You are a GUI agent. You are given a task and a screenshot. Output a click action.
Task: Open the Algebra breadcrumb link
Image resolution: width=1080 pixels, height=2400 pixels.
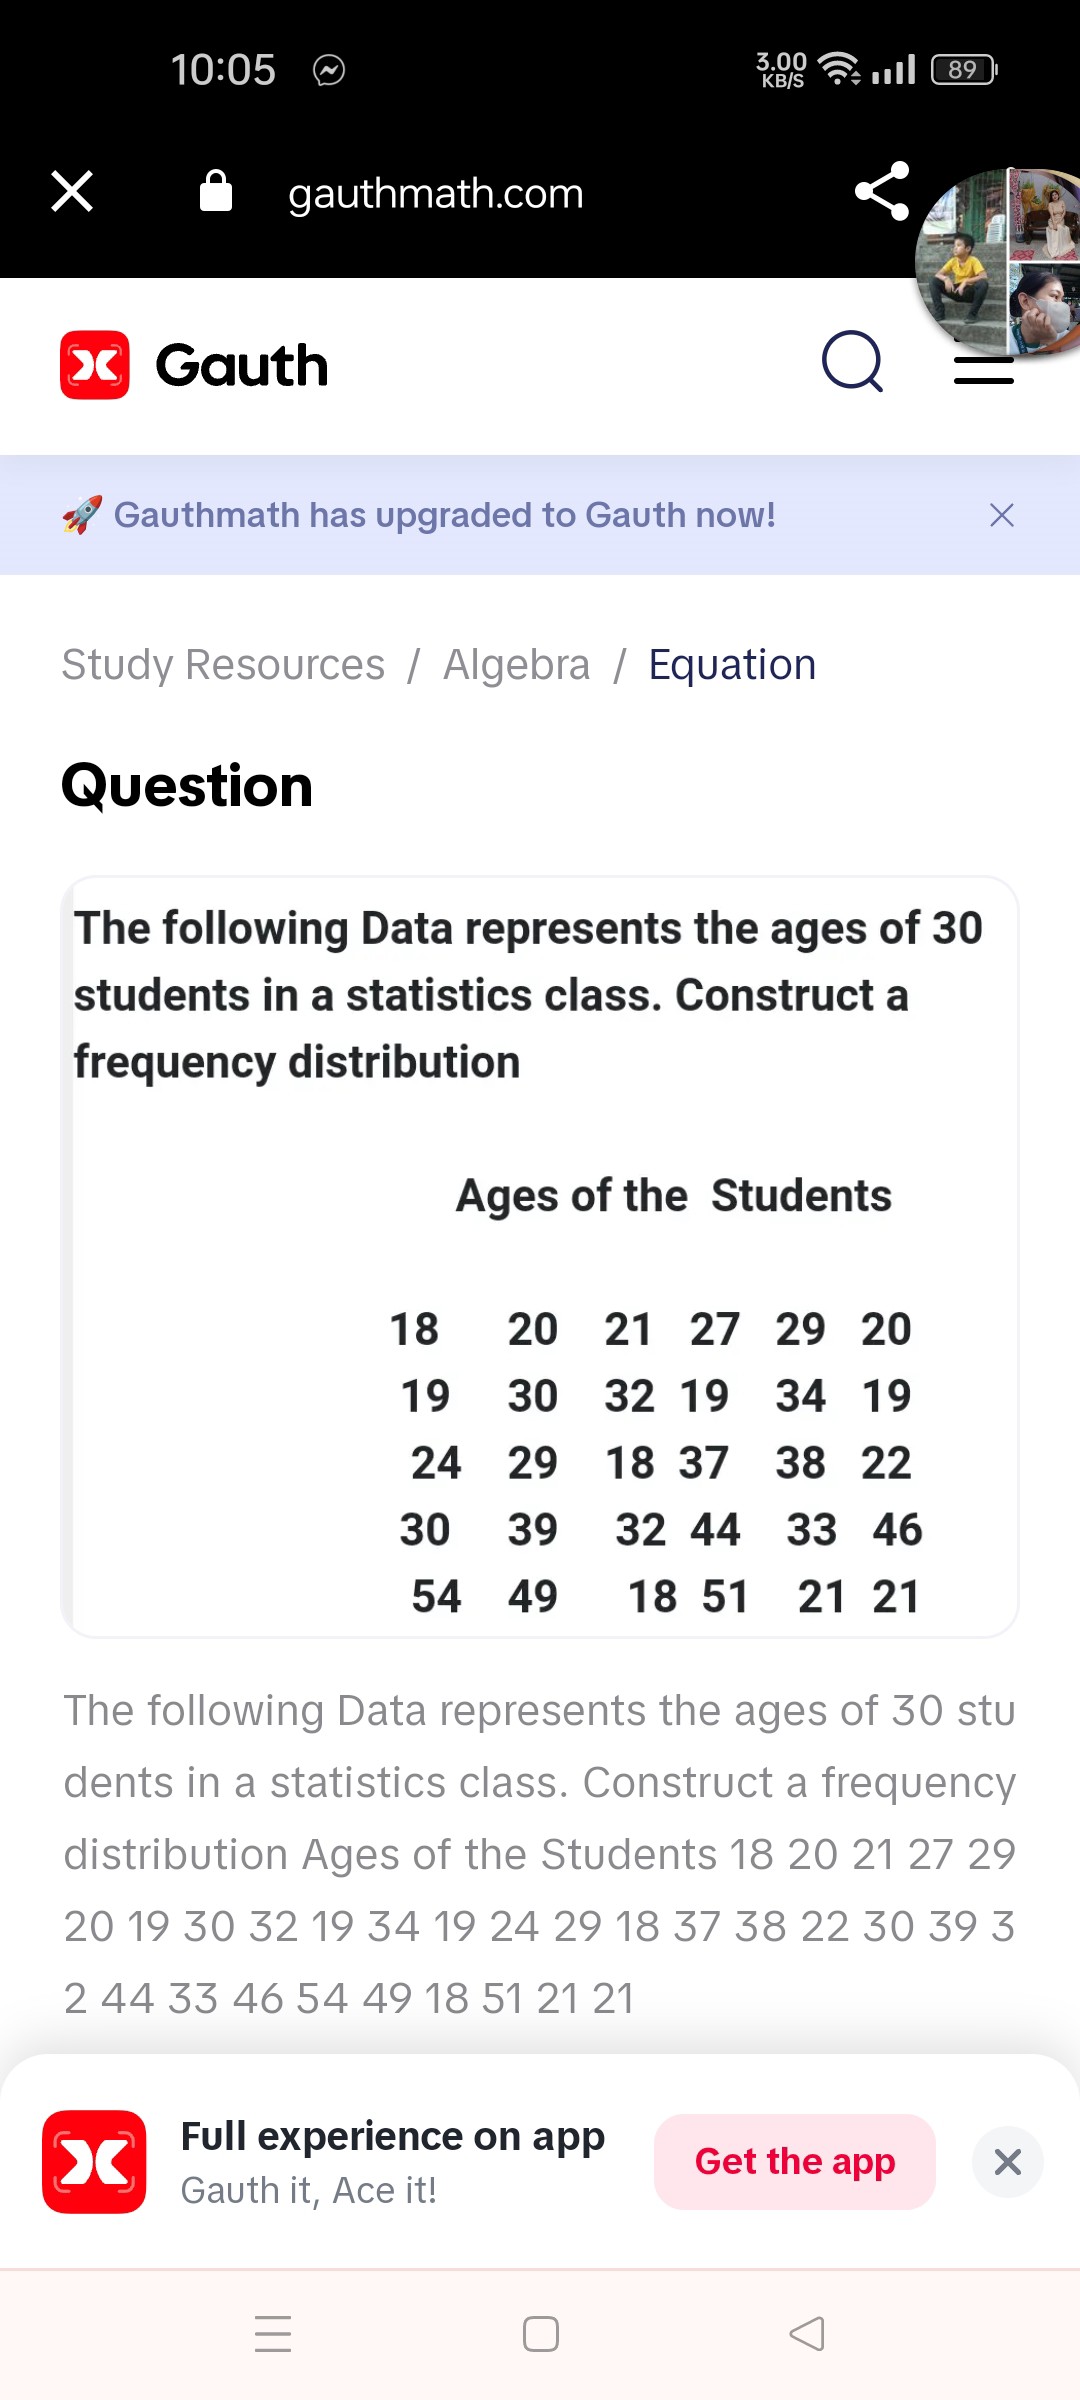click(x=516, y=665)
